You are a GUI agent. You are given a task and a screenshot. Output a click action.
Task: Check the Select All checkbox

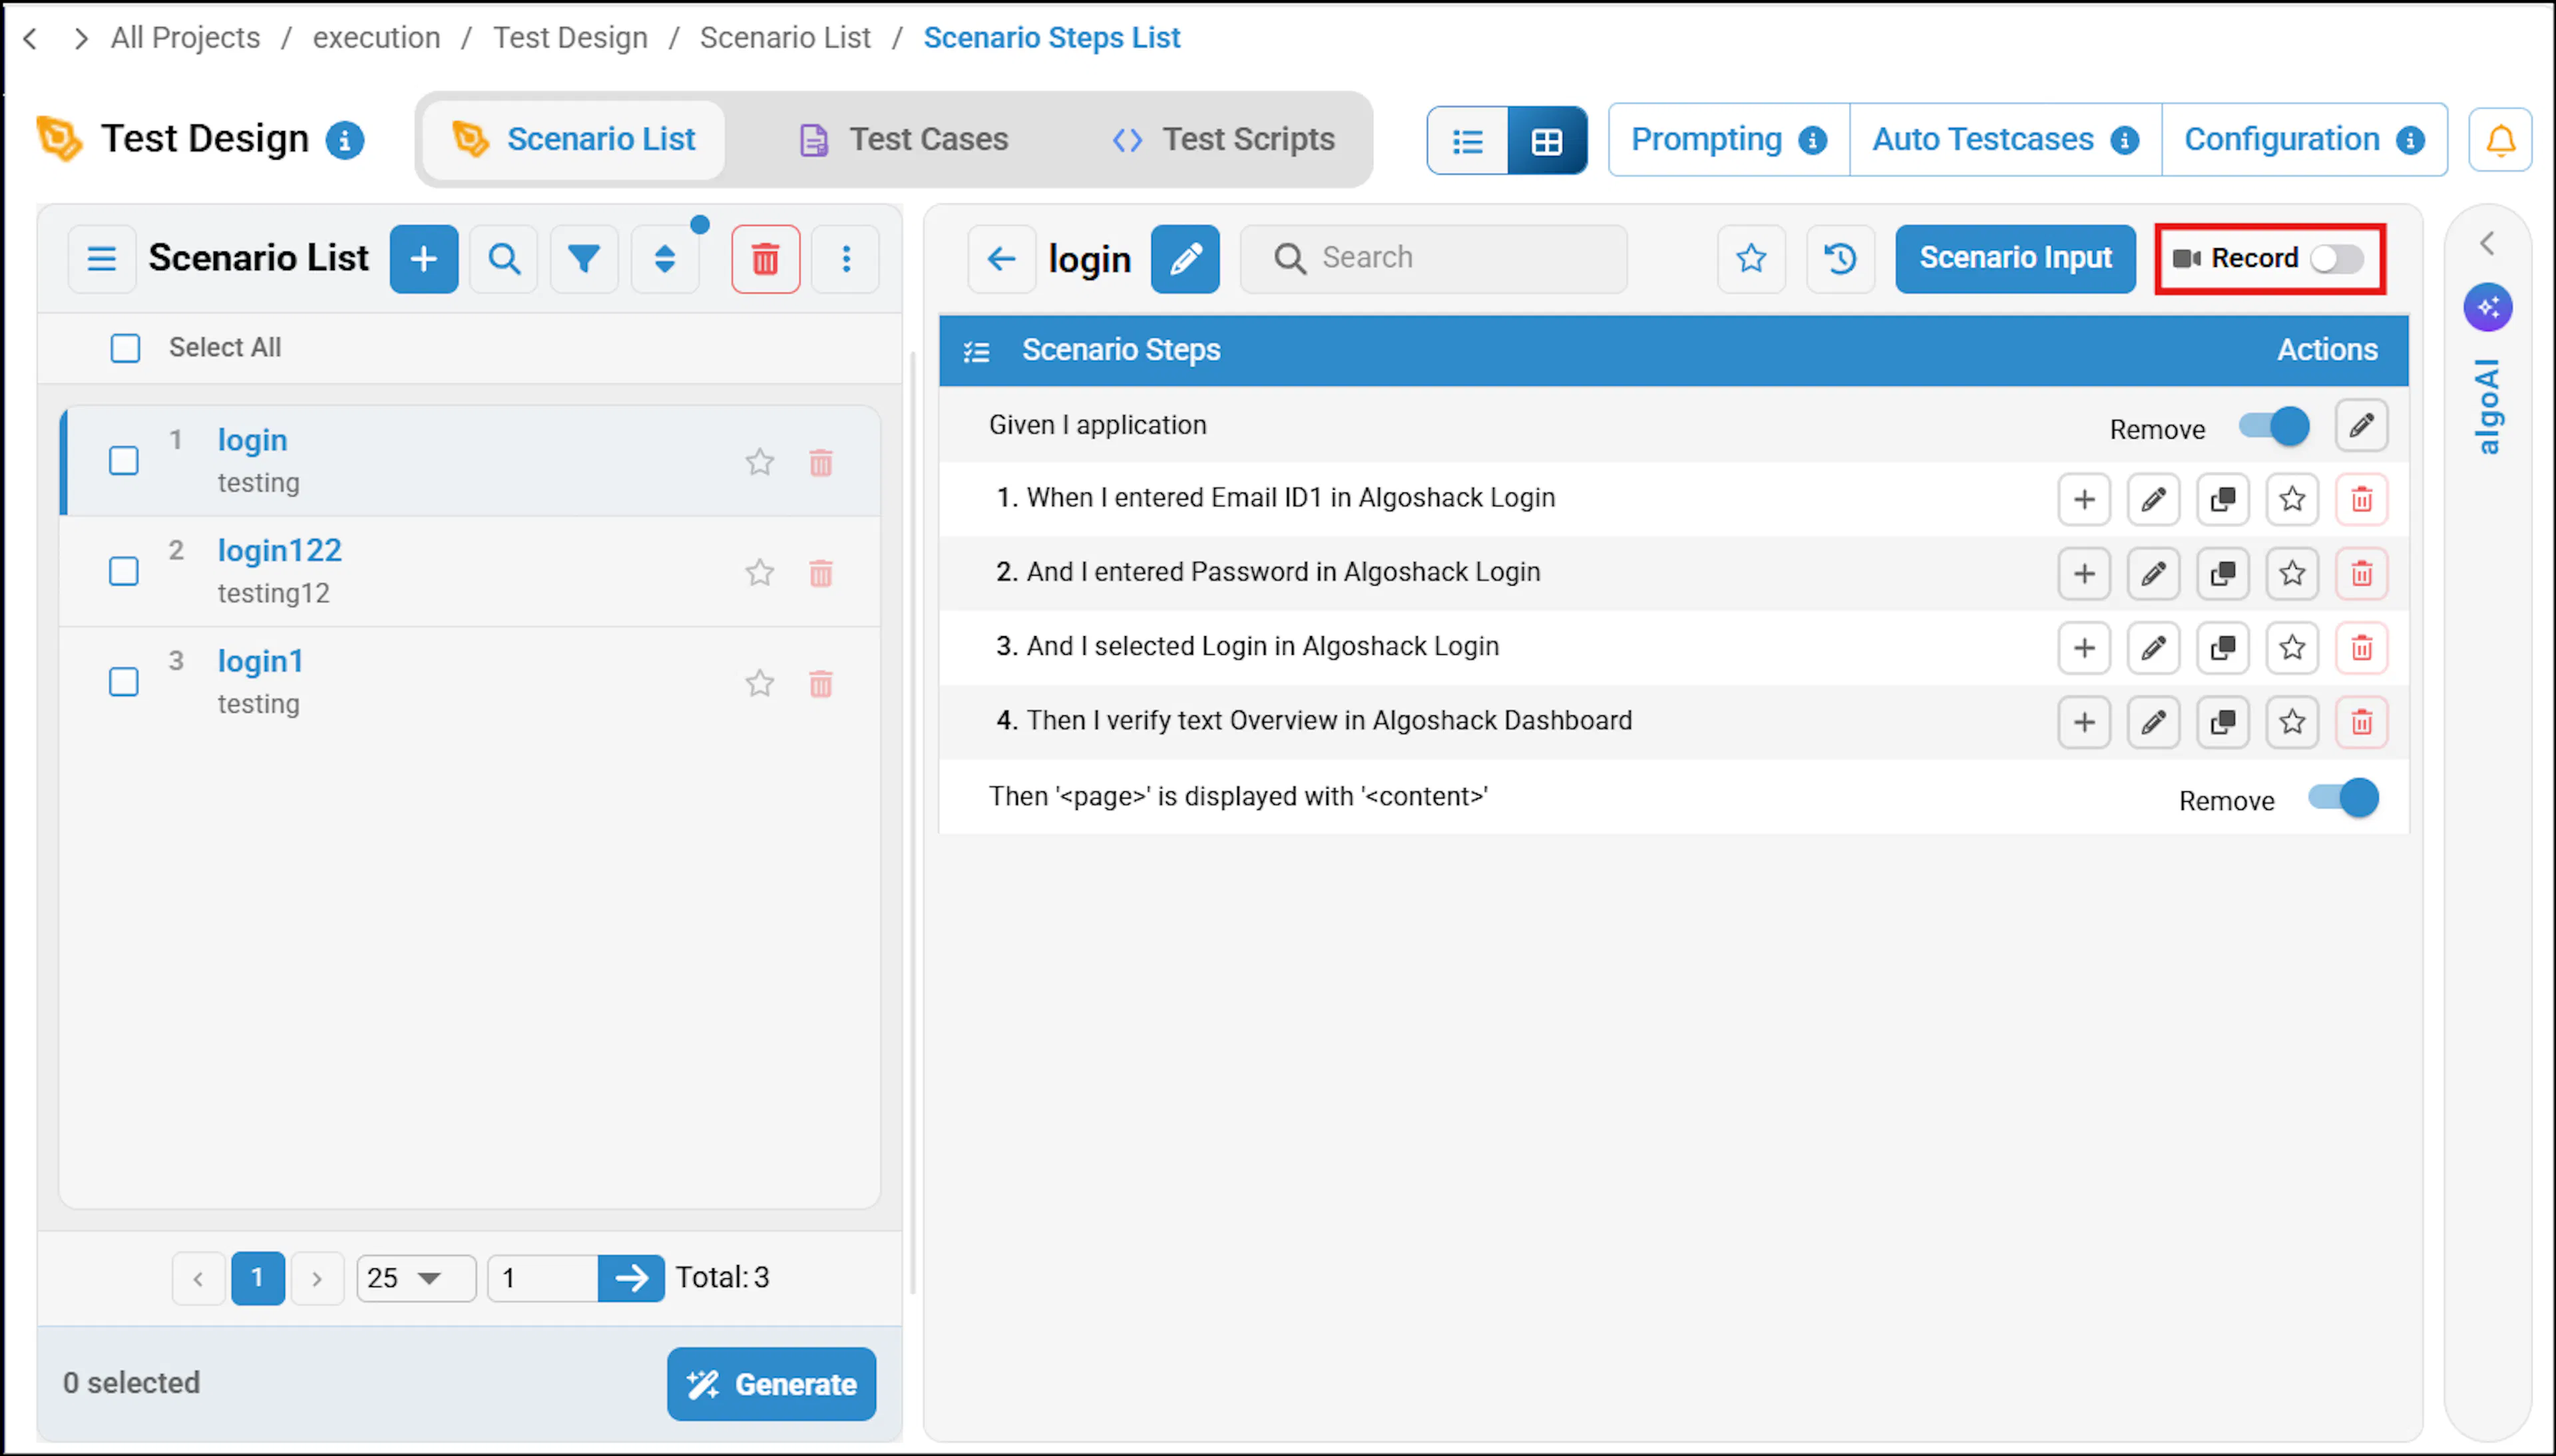[x=125, y=348]
